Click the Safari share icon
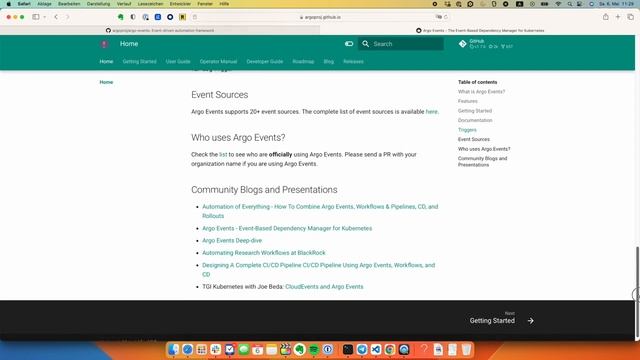This screenshot has height=360, width=640. [606, 17]
